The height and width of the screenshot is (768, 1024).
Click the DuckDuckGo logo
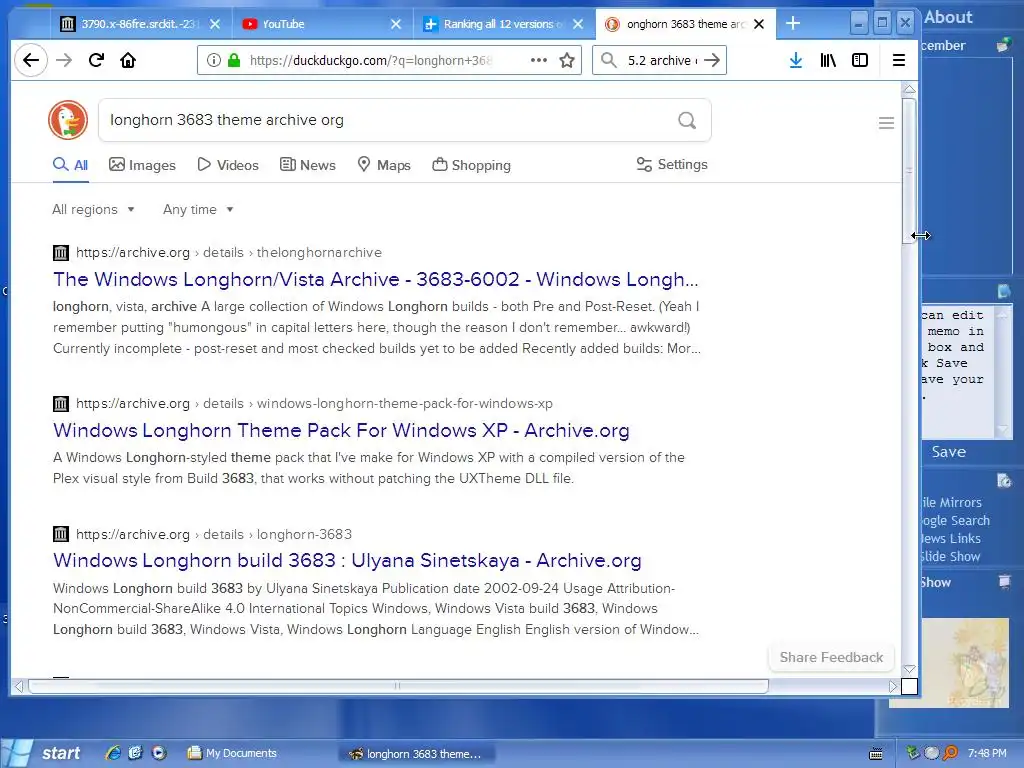(68, 120)
